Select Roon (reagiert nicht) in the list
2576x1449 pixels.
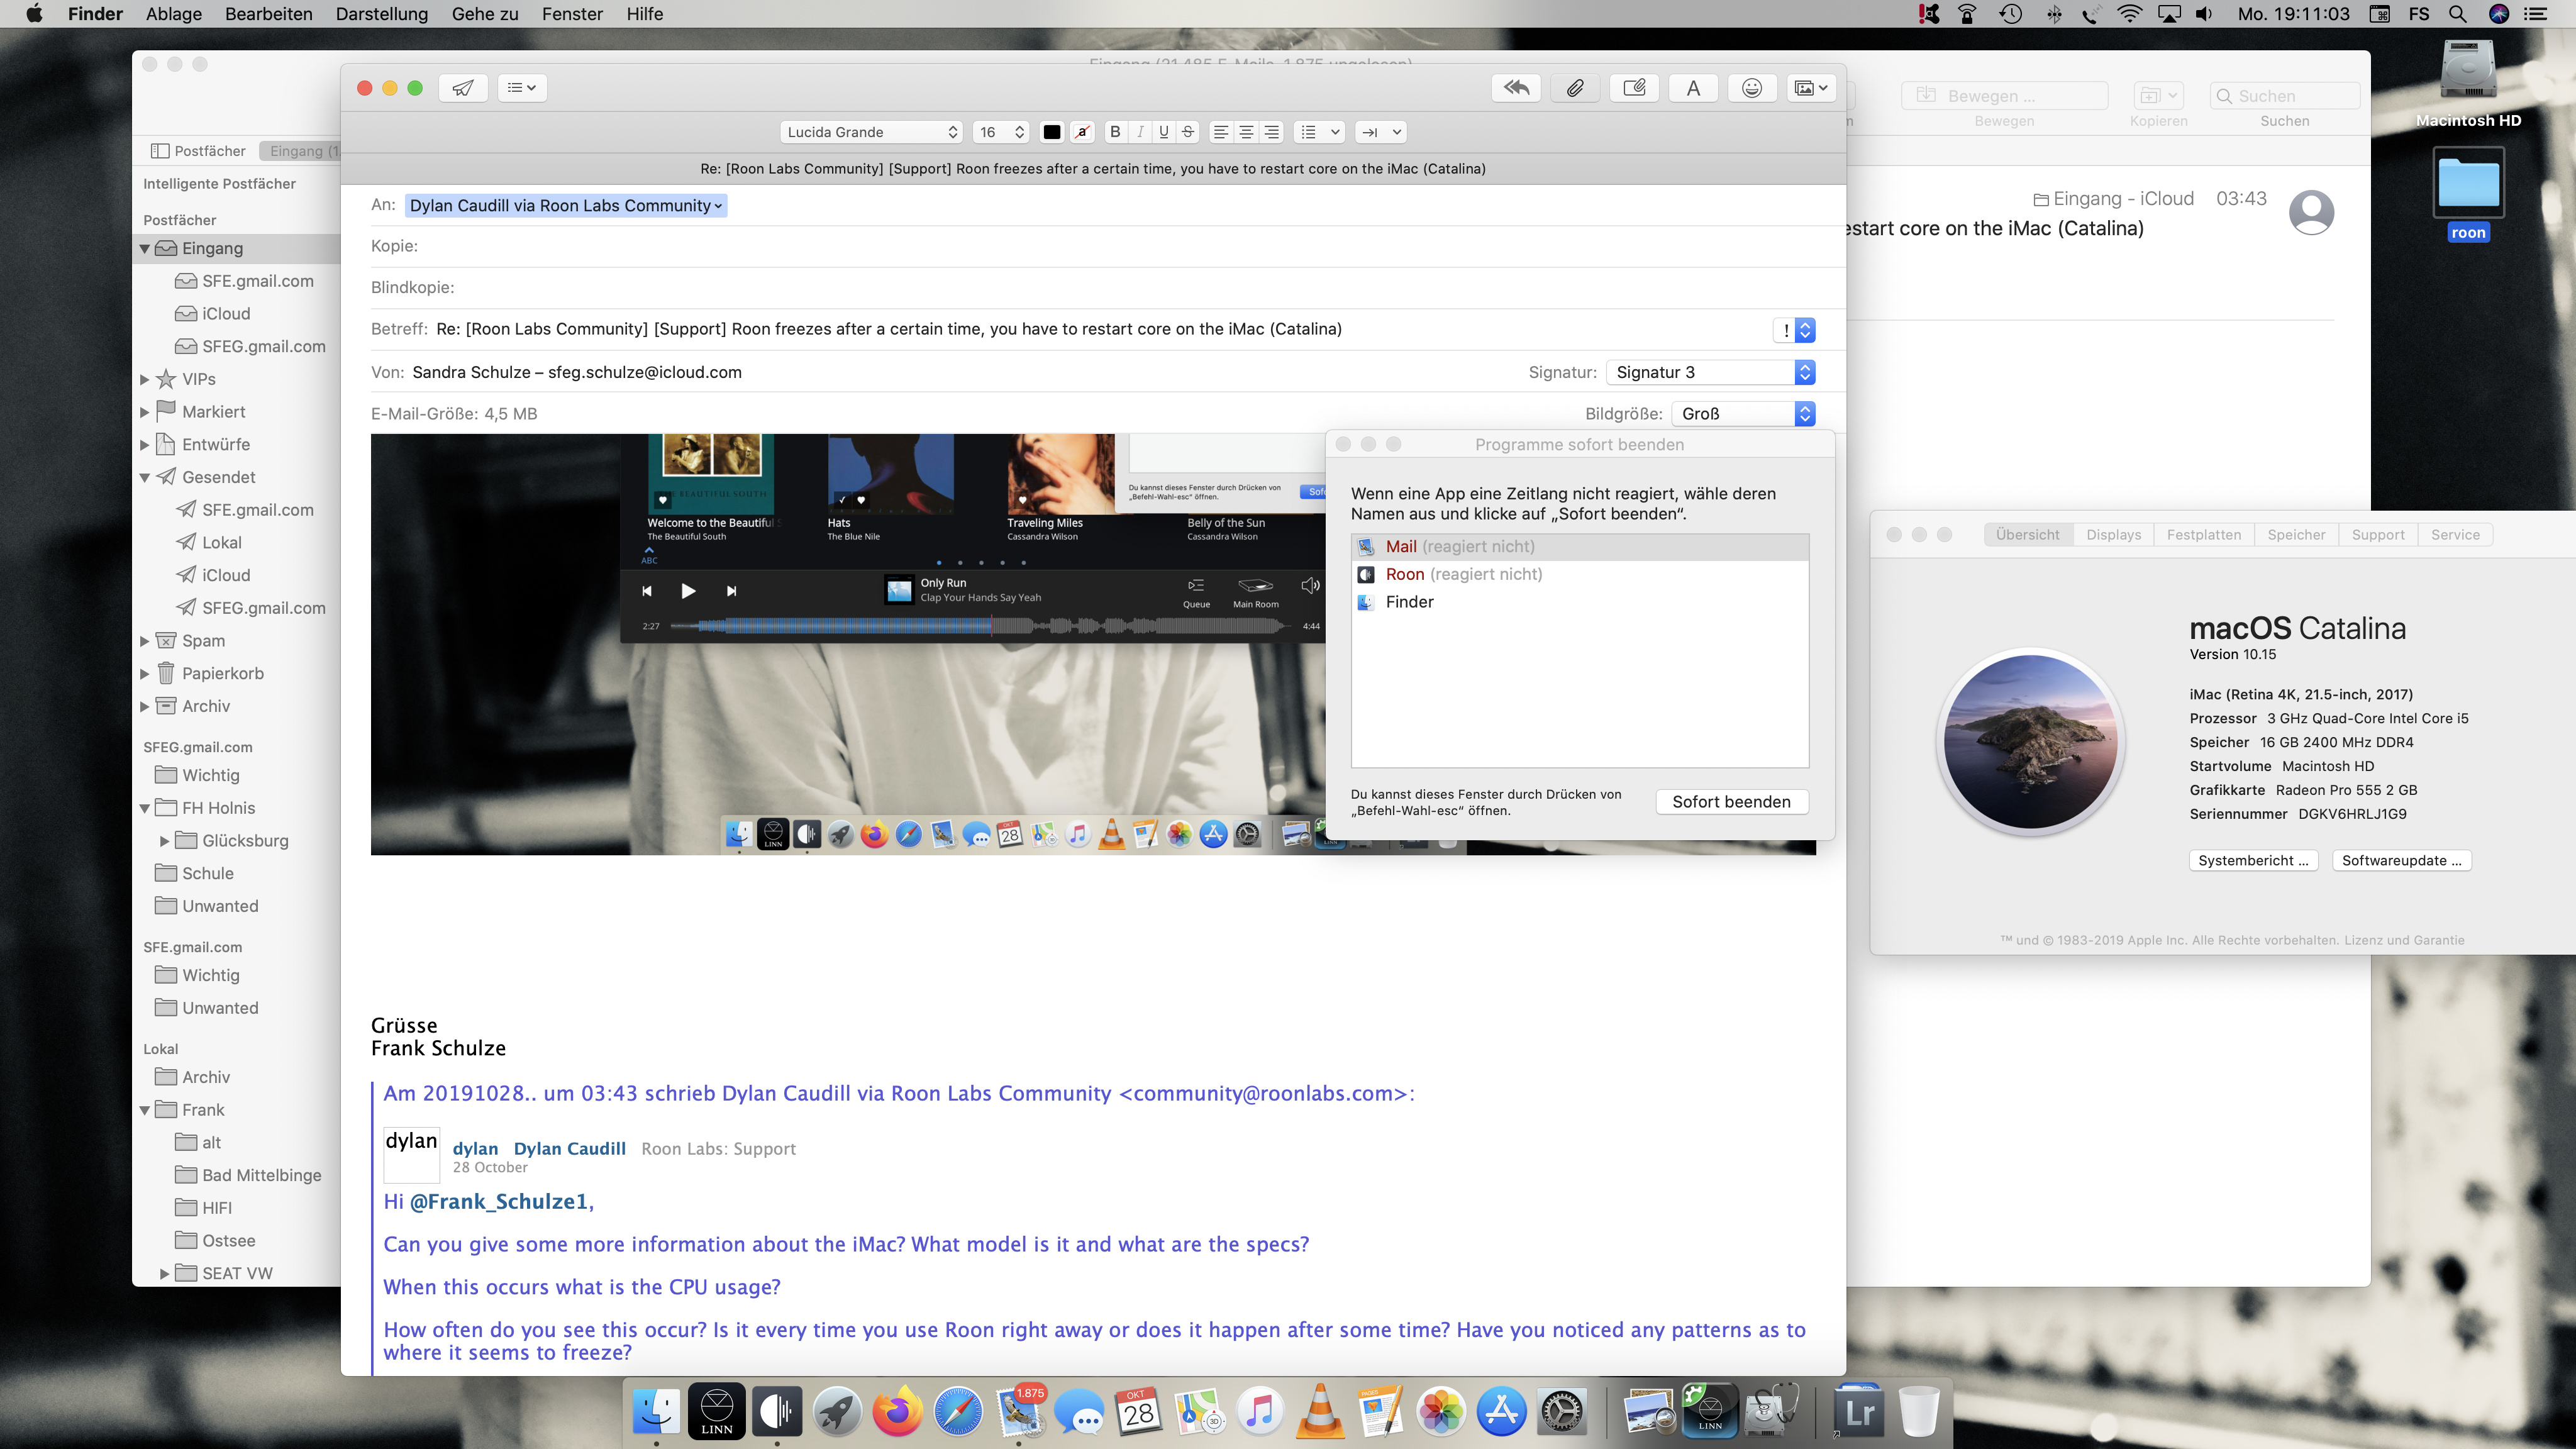(x=1579, y=574)
